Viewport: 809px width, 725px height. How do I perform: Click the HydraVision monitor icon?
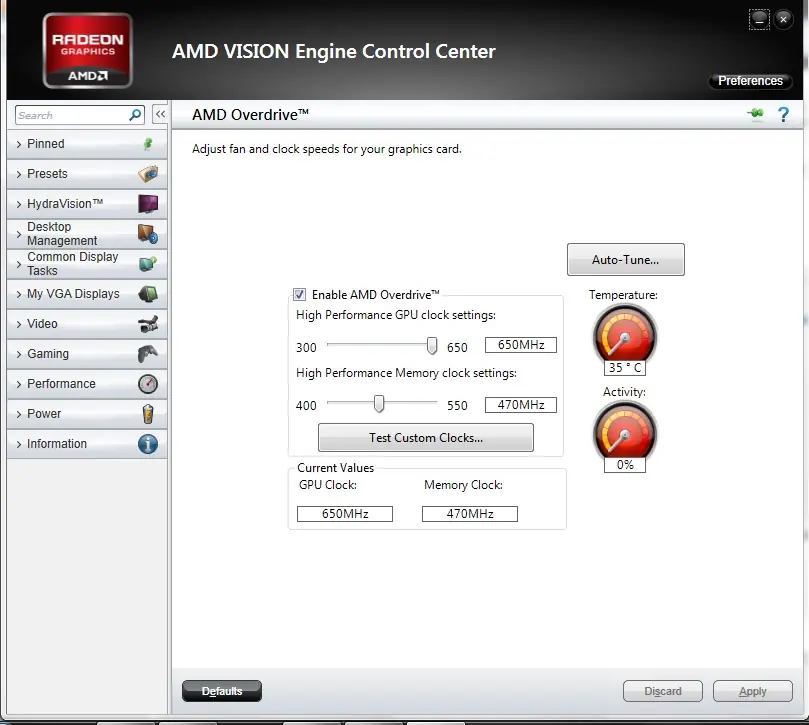tap(148, 204)
